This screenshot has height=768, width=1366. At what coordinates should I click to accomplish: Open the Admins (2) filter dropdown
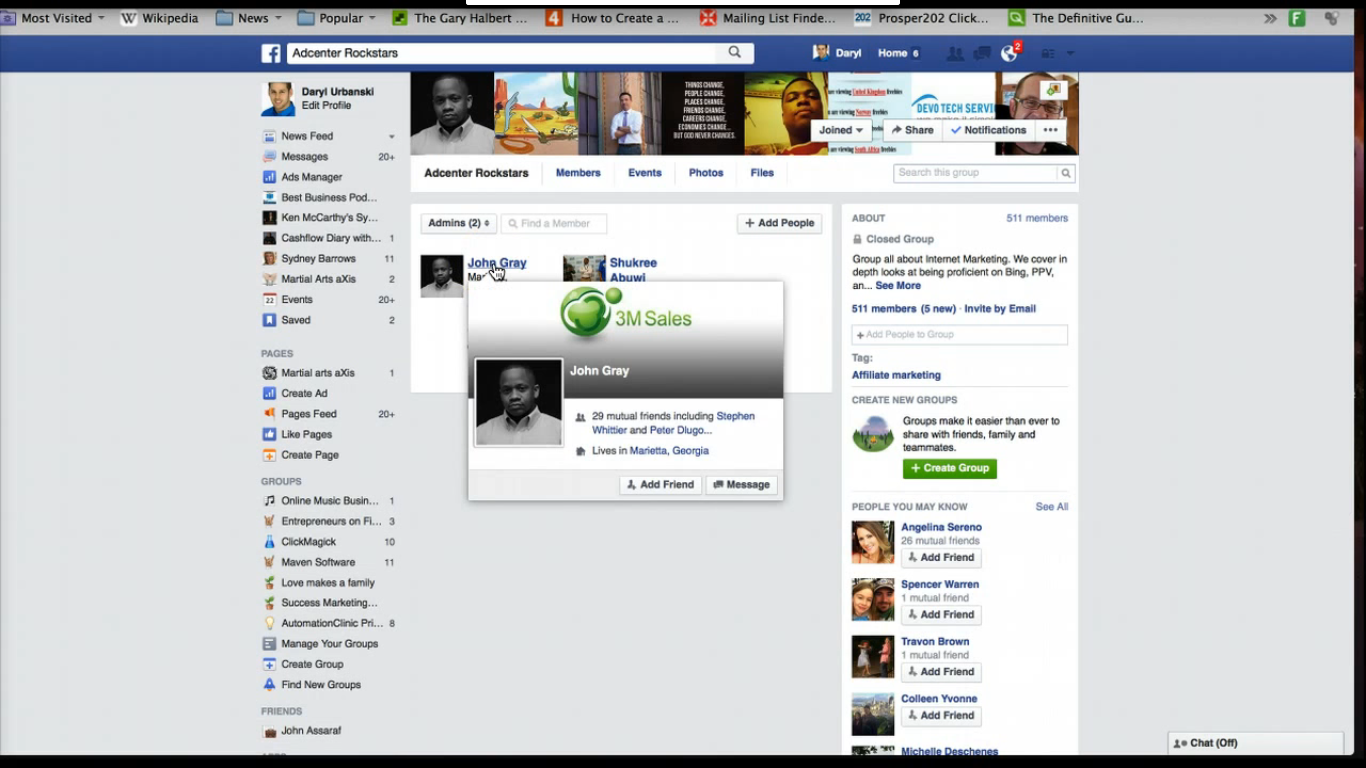(x=459, y=223)
